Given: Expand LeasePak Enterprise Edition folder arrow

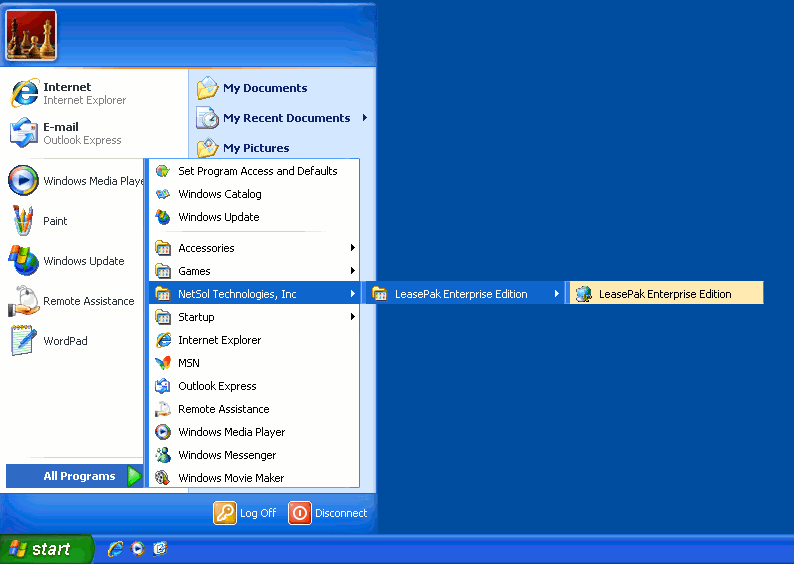Looking at the screenshot, I should (x=557, y=294).
